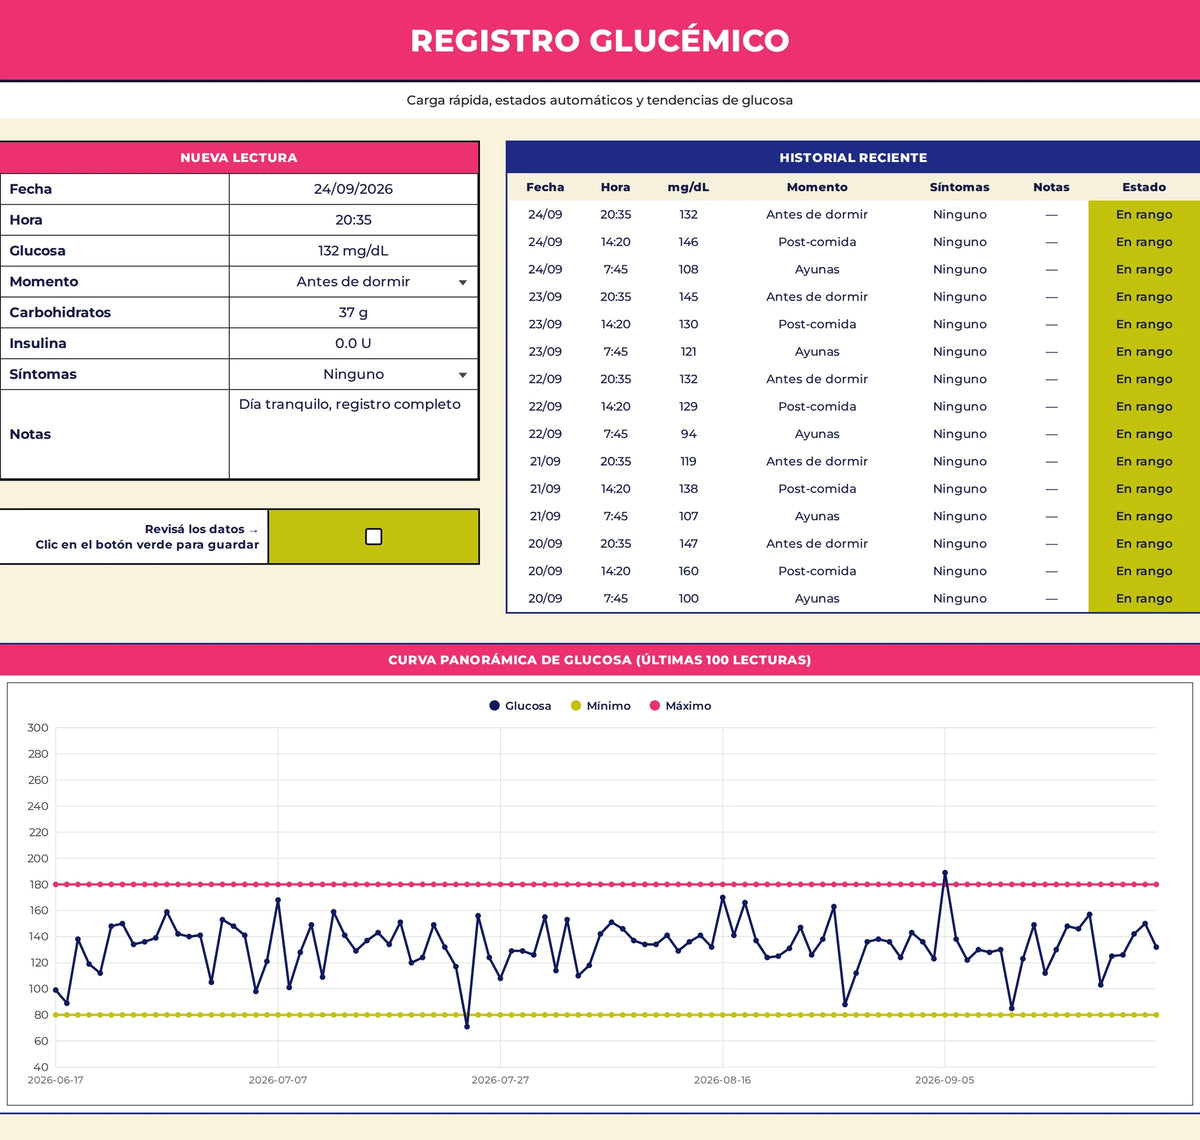
Task: Click the 2026-09-05 axis date label
Action: [945, 1080]
